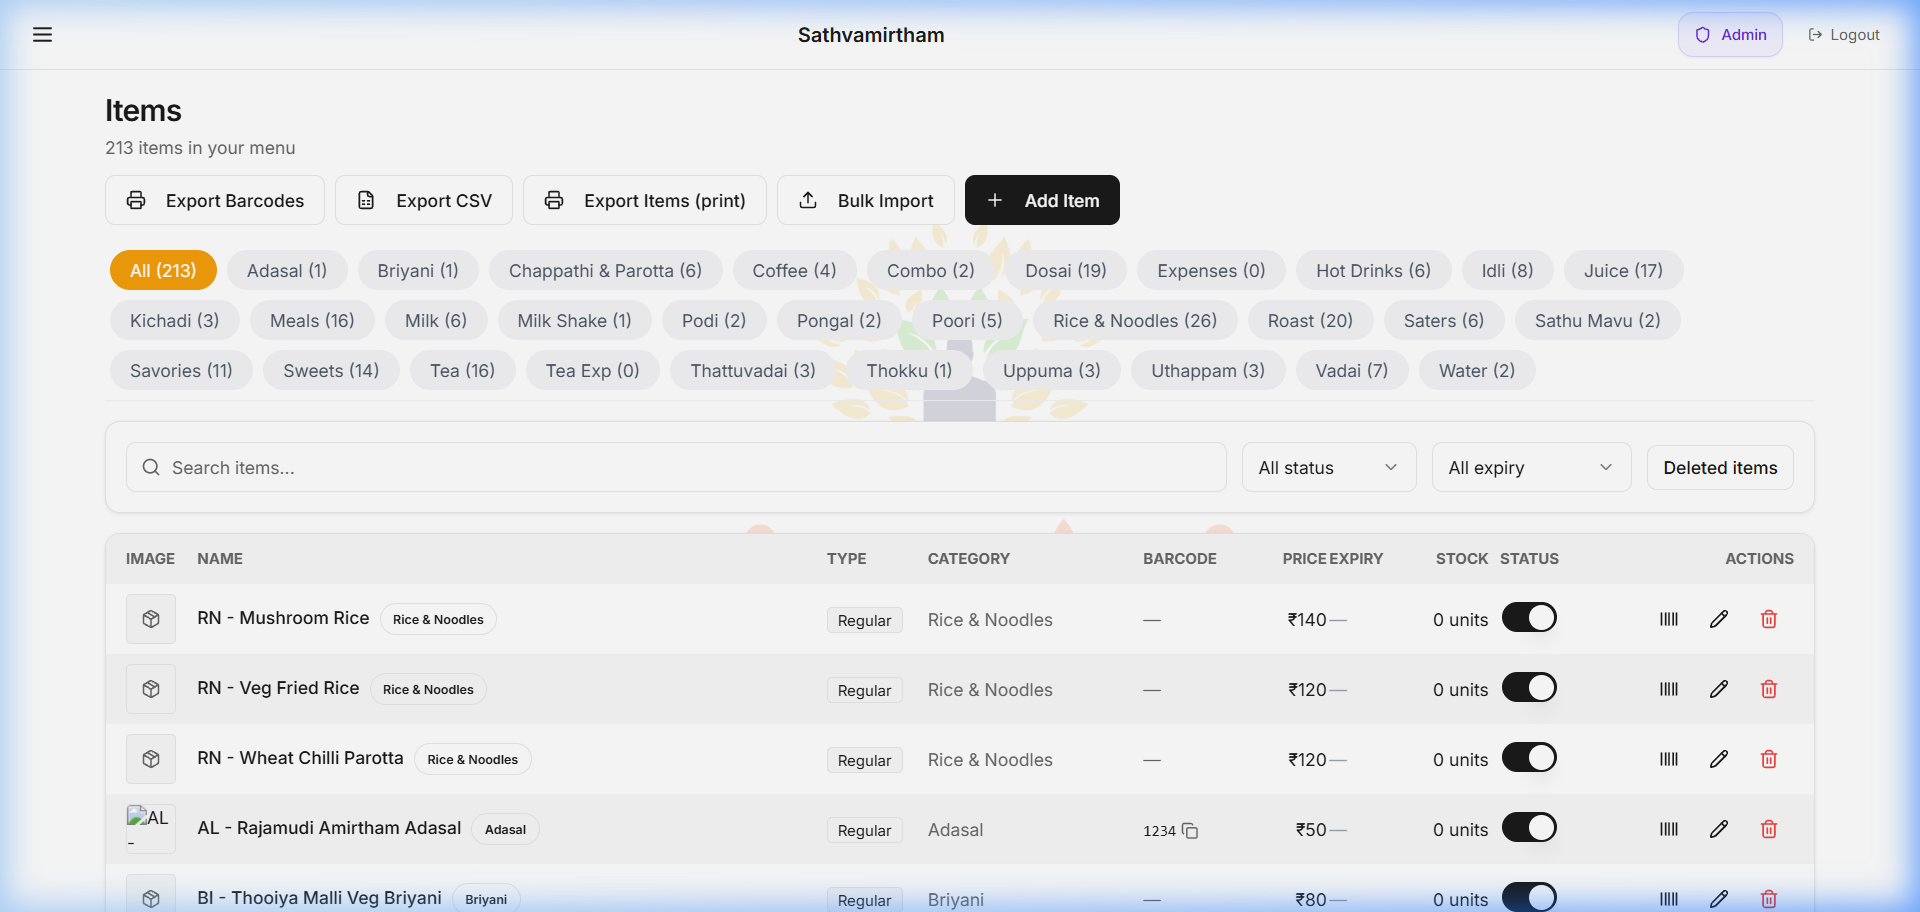Delete RN - Wheat Chilli Parotta with trash icon

point(1769,759)
